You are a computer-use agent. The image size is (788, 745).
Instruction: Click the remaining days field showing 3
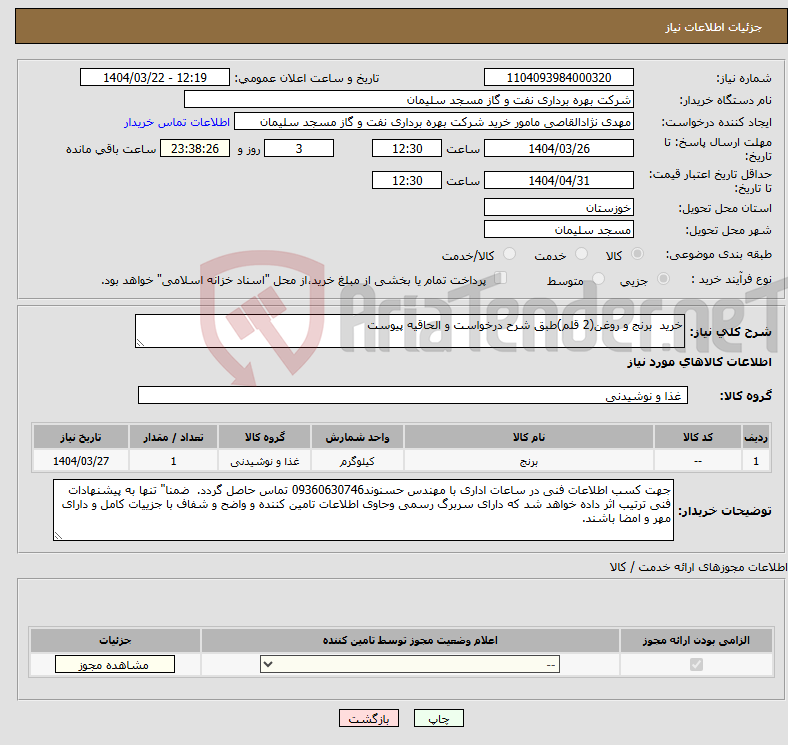coord(299,148)
